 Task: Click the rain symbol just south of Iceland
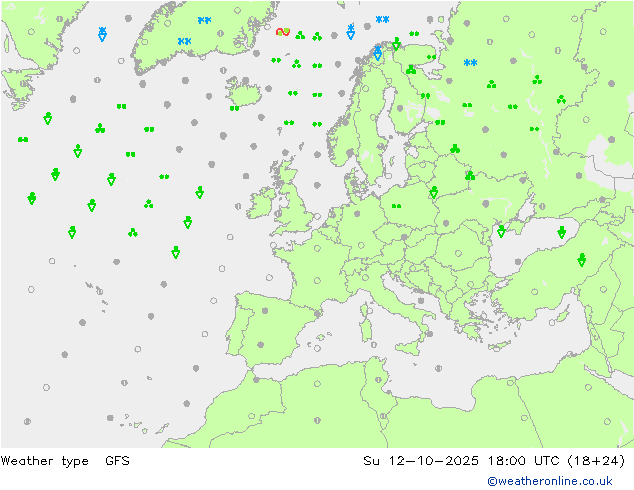pos(235,108)
